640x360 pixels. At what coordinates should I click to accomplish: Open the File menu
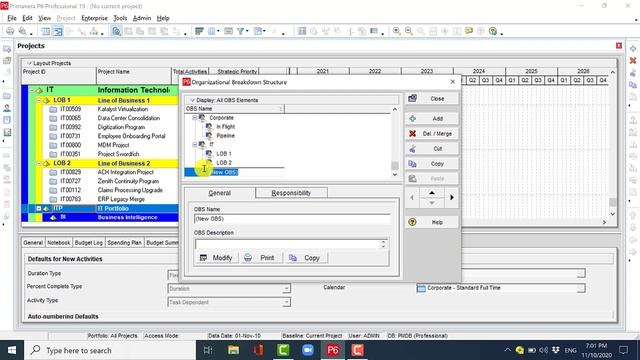click(x=12, y=18)
